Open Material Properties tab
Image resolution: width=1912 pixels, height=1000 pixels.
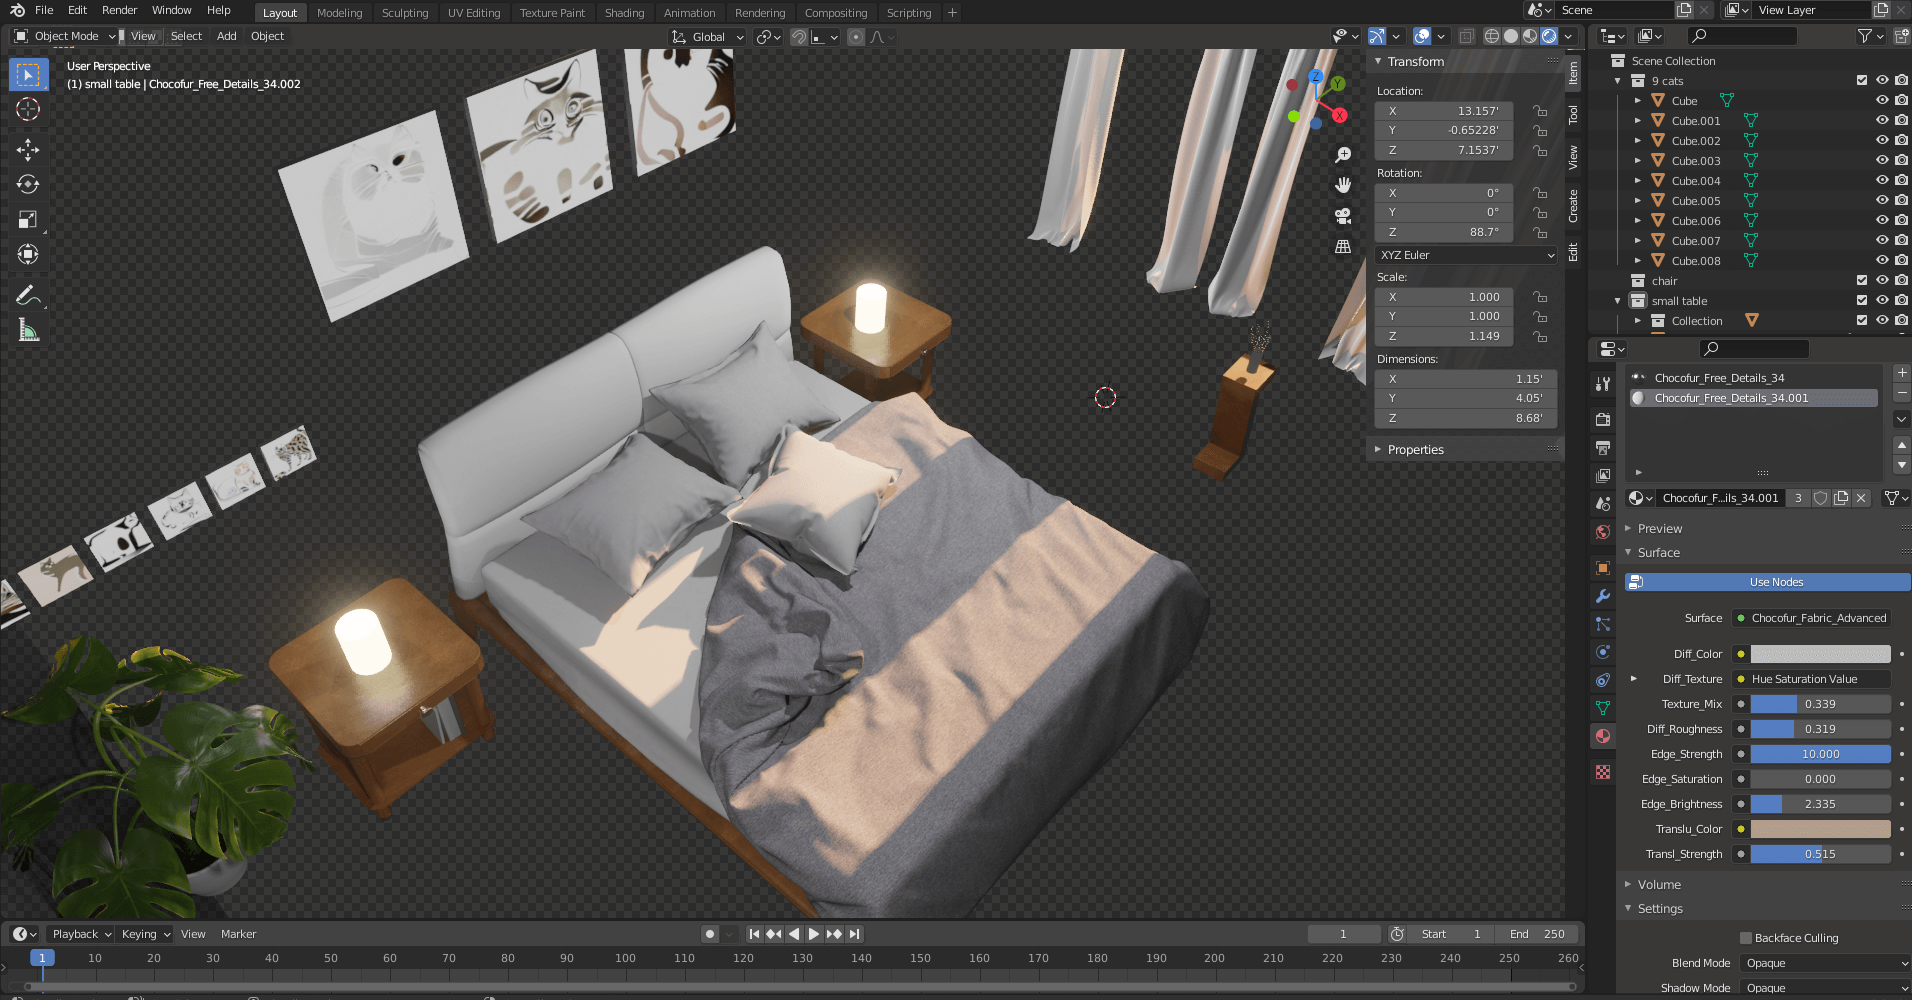(x=1602, y=736)
